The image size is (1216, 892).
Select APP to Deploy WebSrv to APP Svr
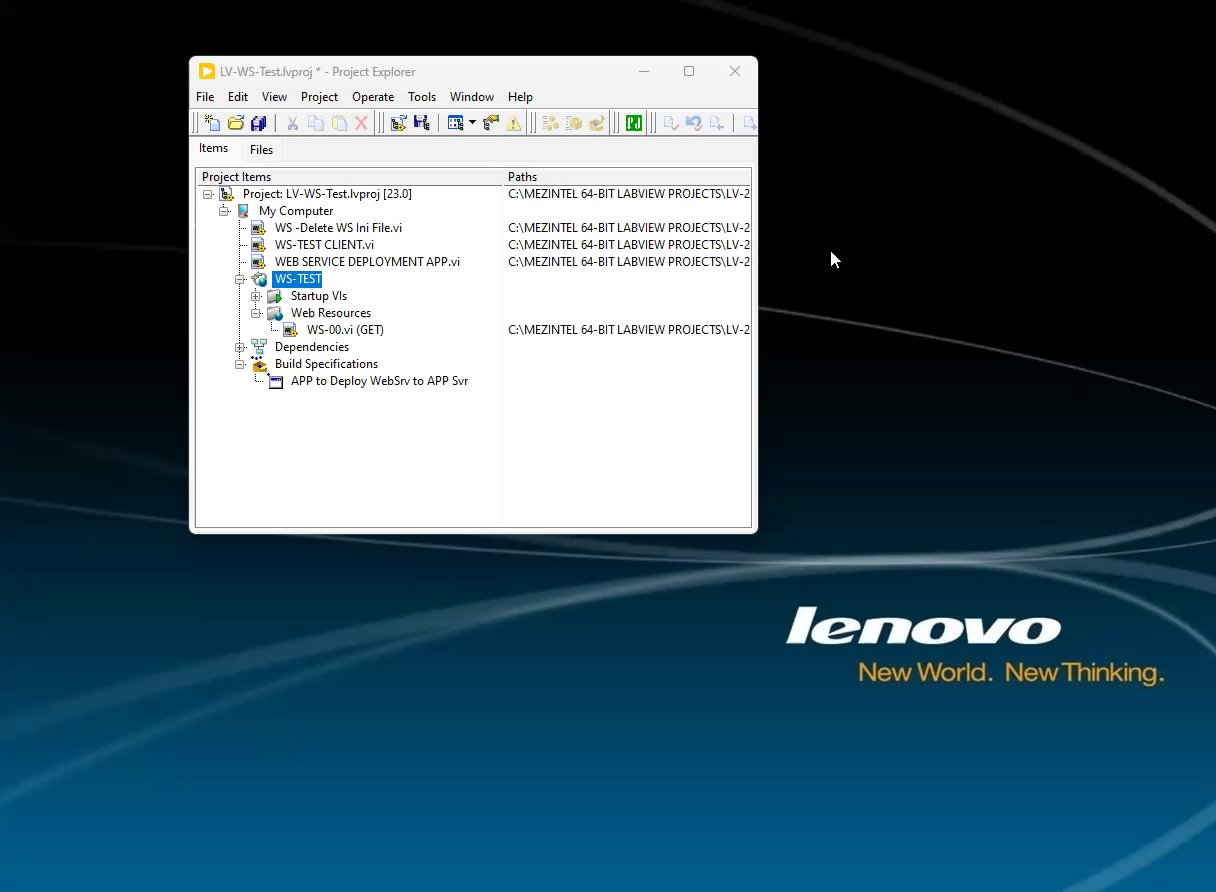379,381
